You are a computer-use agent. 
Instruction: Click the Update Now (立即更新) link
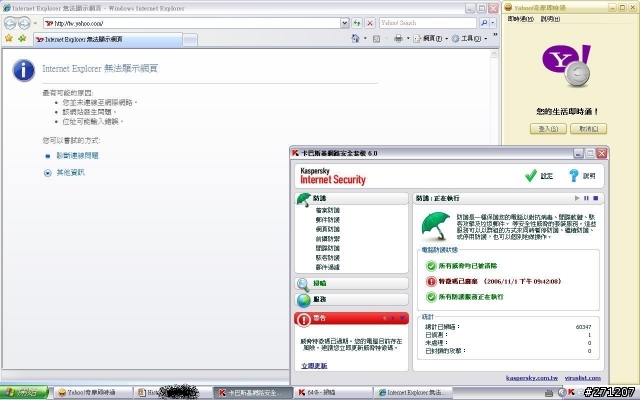coord(314,366)
